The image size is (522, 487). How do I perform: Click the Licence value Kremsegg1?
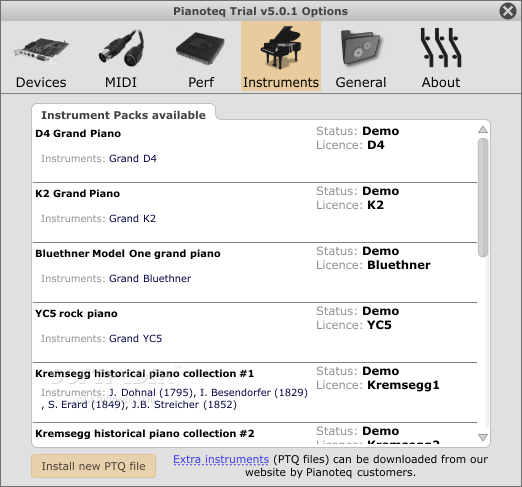pos(403,385)
